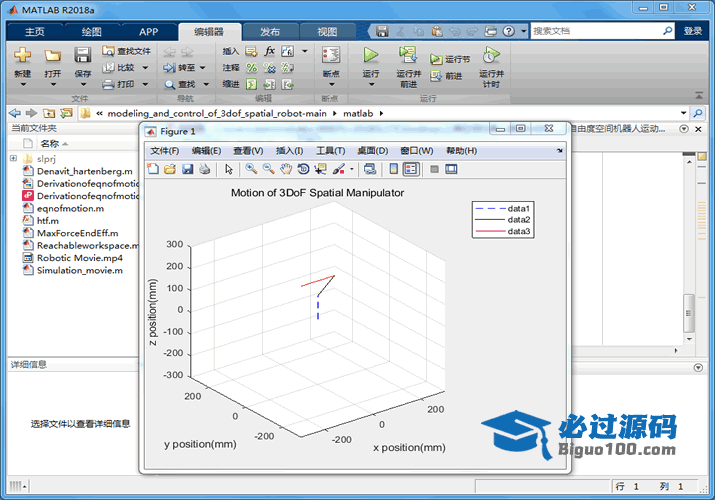This screenshot has height=500, width=715.
Task: Open the 文件(F) menu in Figure 1
Action: 165,151
